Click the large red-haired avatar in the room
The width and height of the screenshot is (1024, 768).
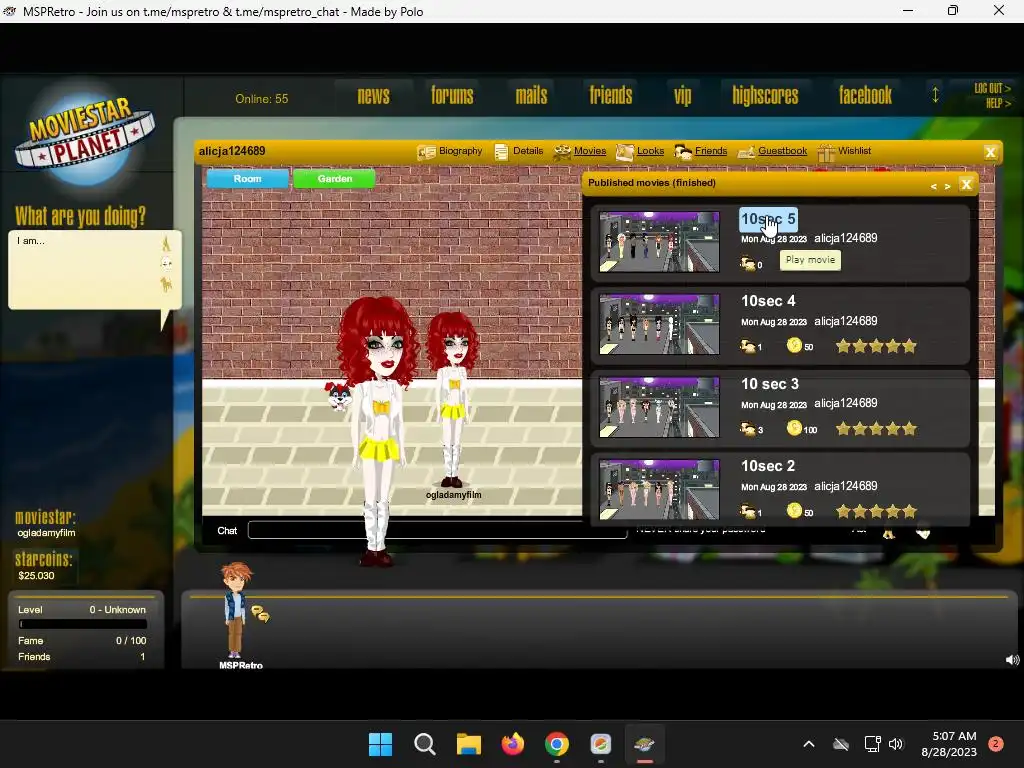[x=378, y=431]
